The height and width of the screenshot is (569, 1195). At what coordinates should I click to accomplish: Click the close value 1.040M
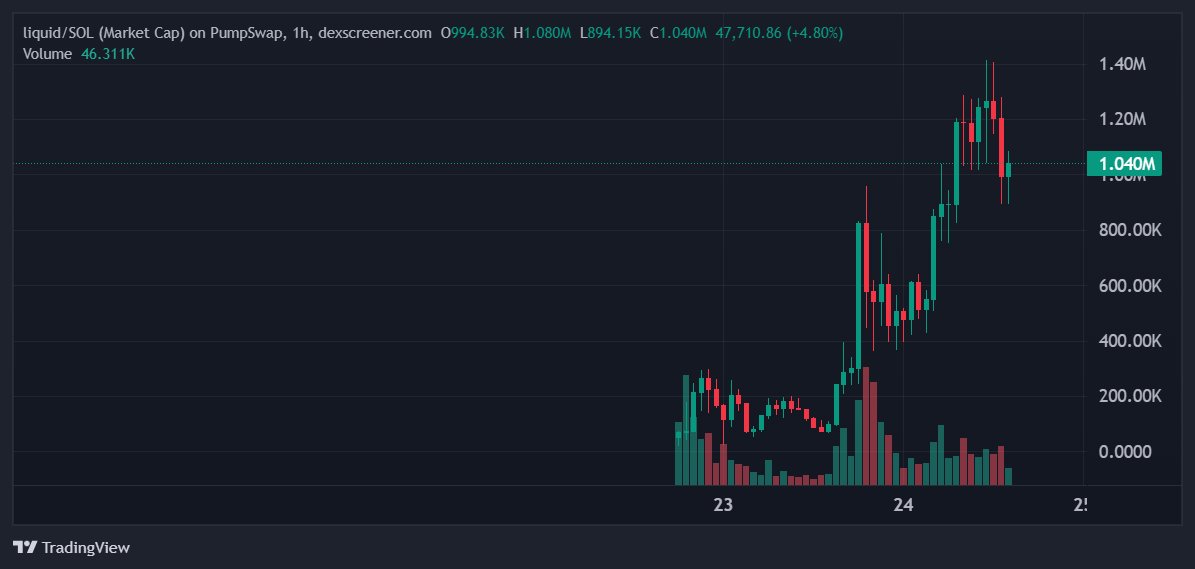[683, 34]
